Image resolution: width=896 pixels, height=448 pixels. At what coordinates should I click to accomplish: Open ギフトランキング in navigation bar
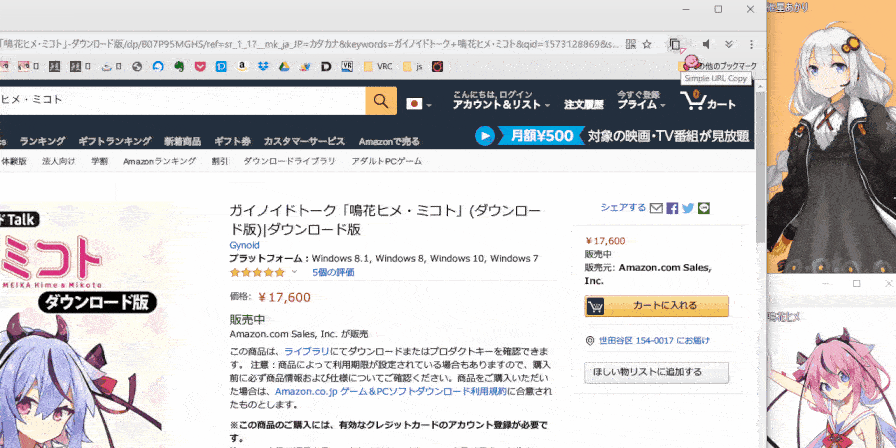115,141
